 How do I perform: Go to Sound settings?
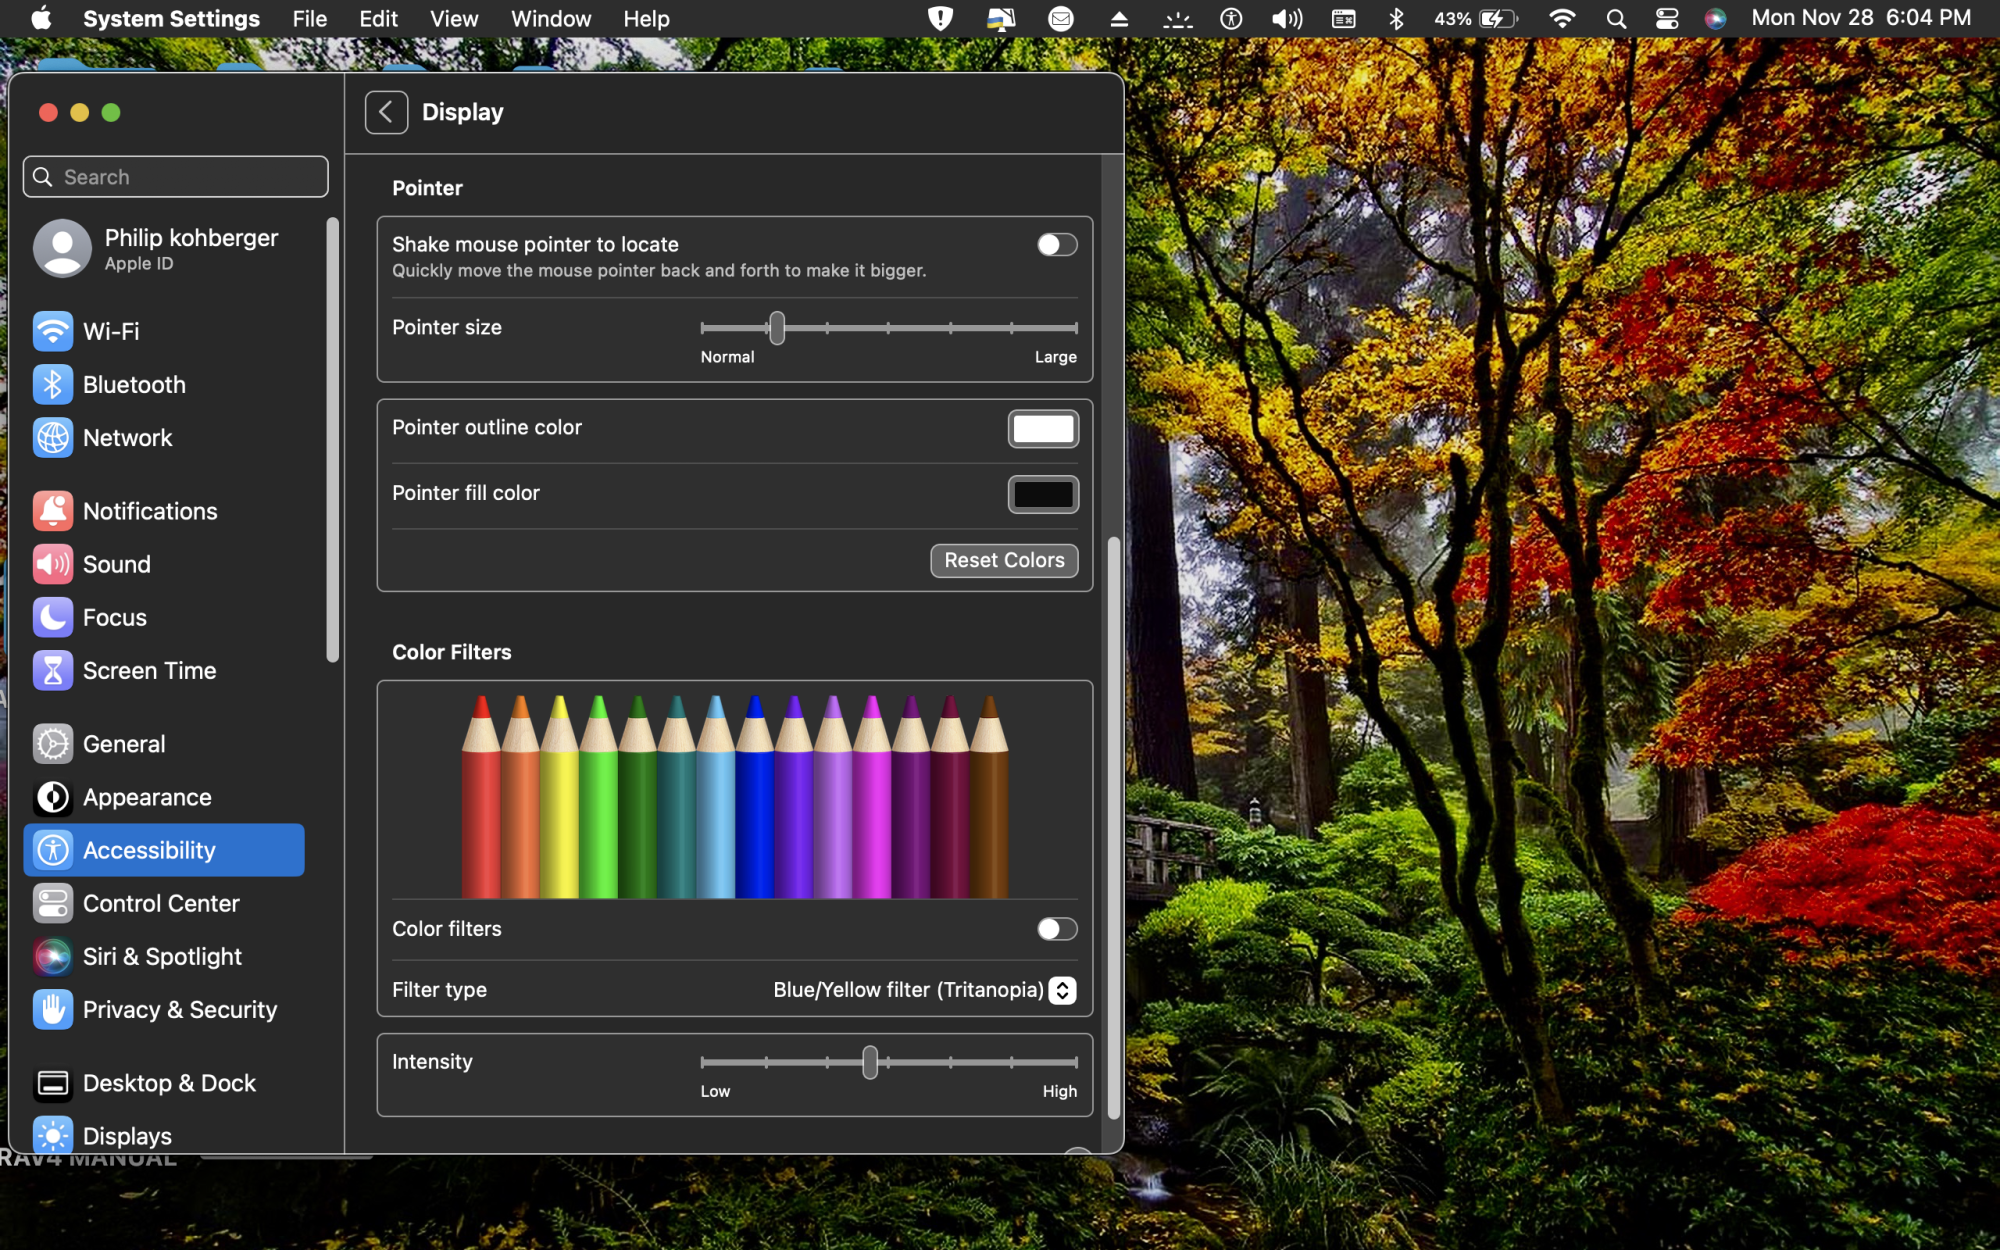pyautogui.click(x=116, y=564)
